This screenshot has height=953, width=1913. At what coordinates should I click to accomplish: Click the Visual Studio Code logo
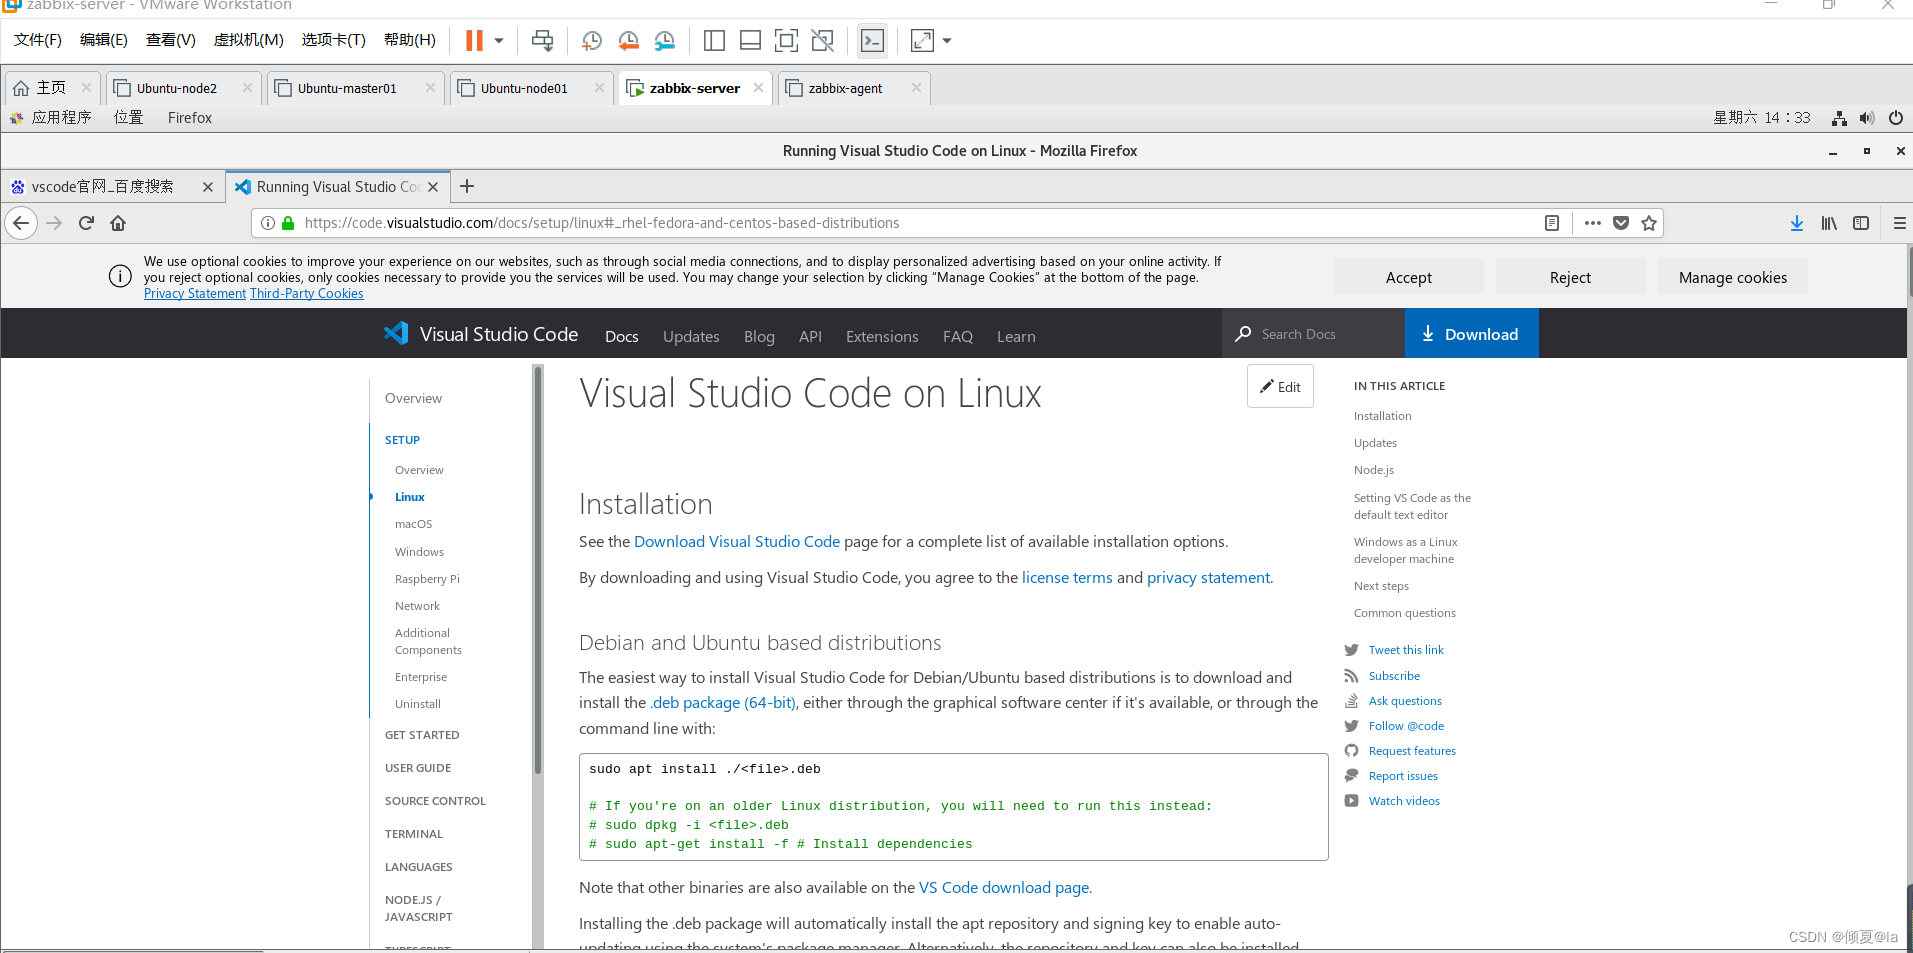(480, 334)
